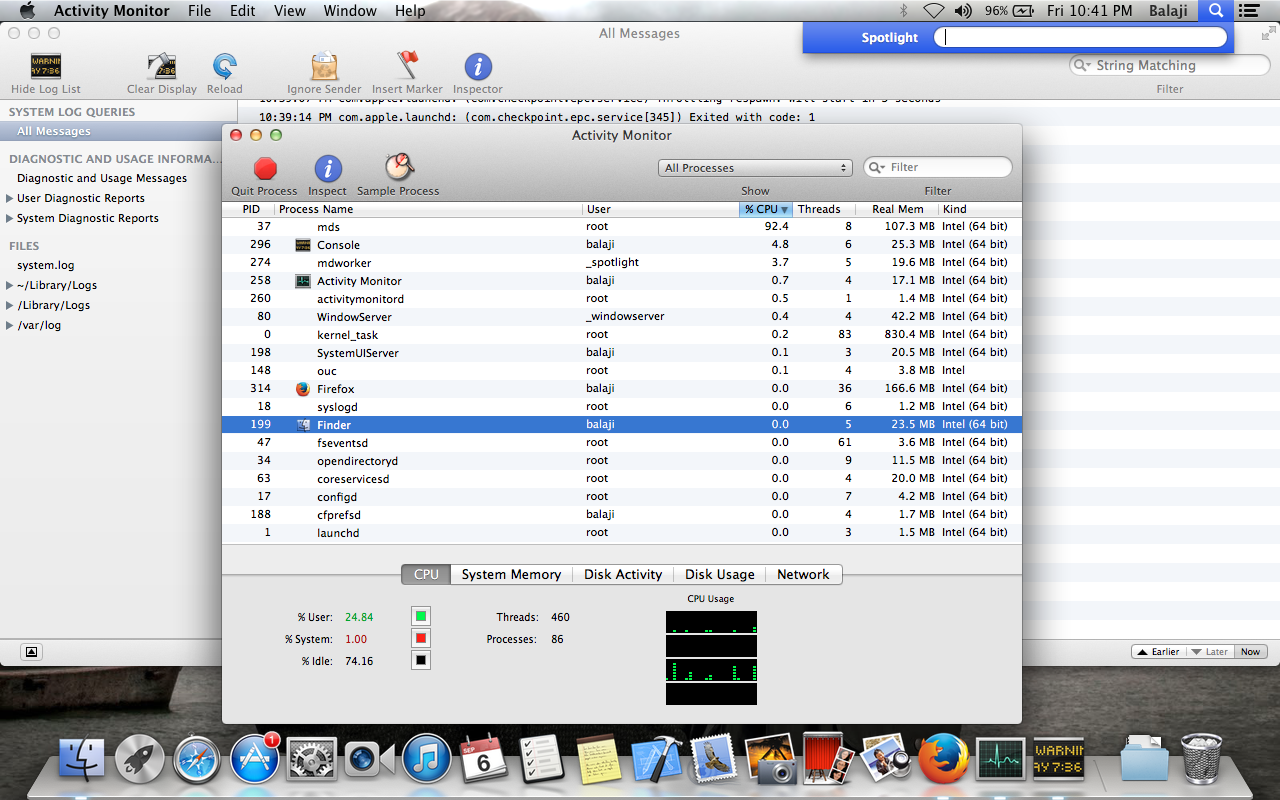Click the Earlier button in Console
Screen dimensions: 1280x800
coord(1158,651)
